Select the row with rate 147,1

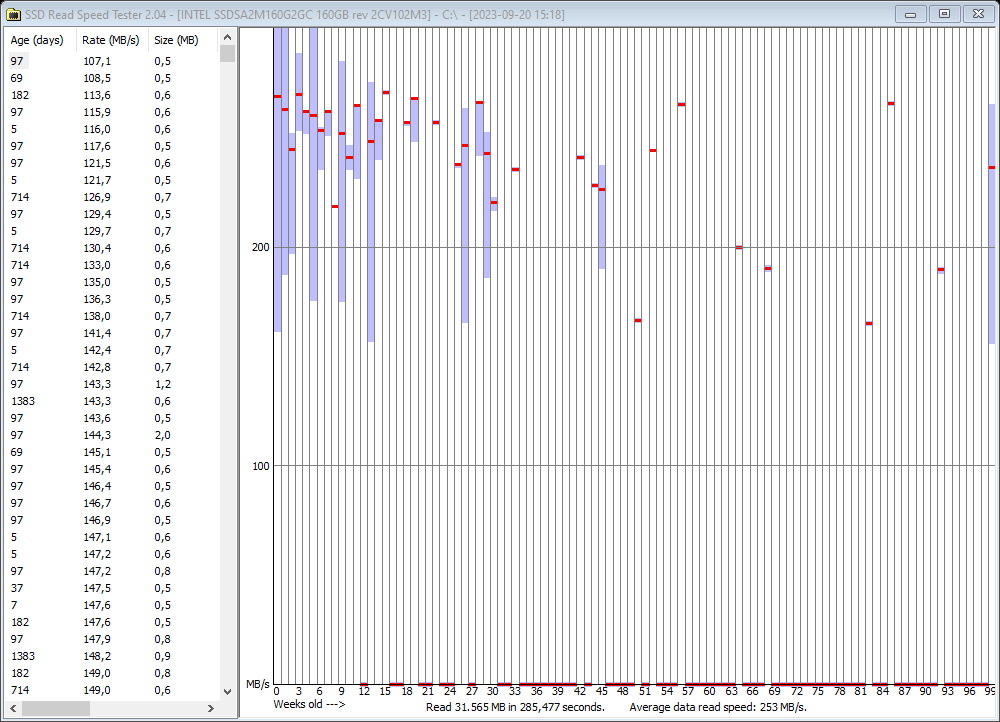113,537
